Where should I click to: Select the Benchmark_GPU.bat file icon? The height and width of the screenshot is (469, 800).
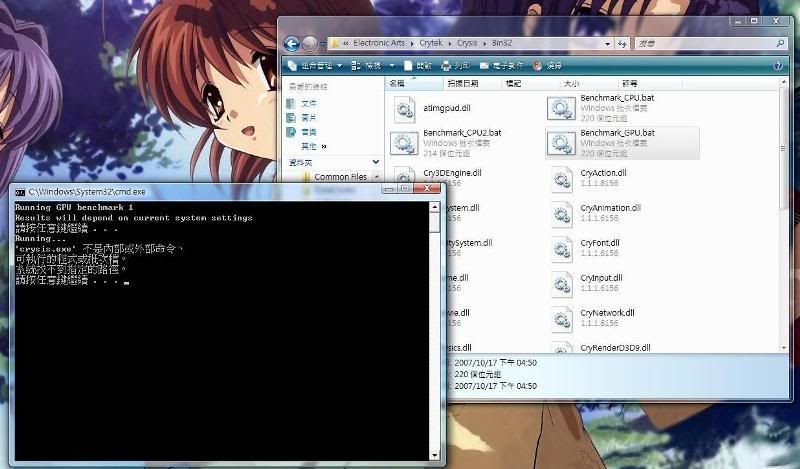click(x=561, y=143)
